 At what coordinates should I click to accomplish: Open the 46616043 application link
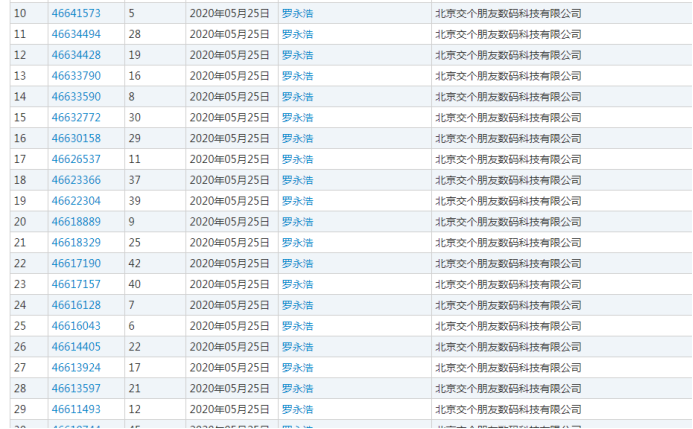(76, 326)
